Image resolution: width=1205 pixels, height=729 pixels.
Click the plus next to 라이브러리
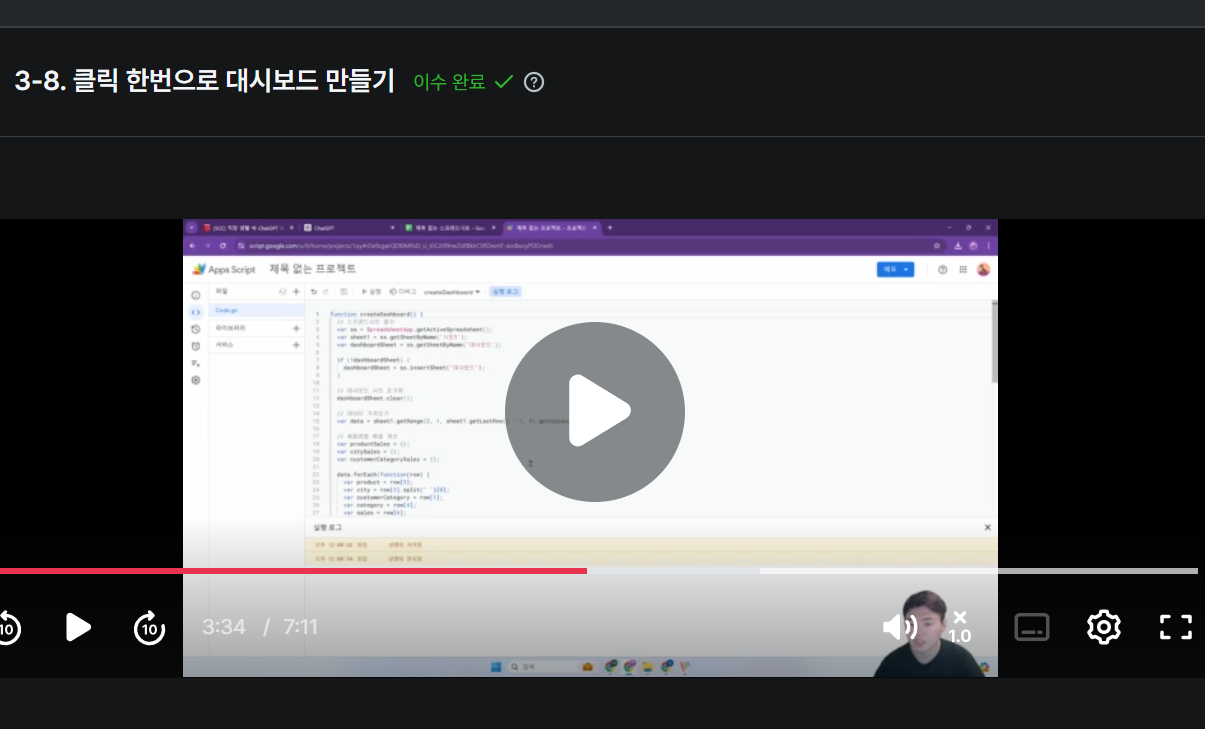click(x=296, y=328)
